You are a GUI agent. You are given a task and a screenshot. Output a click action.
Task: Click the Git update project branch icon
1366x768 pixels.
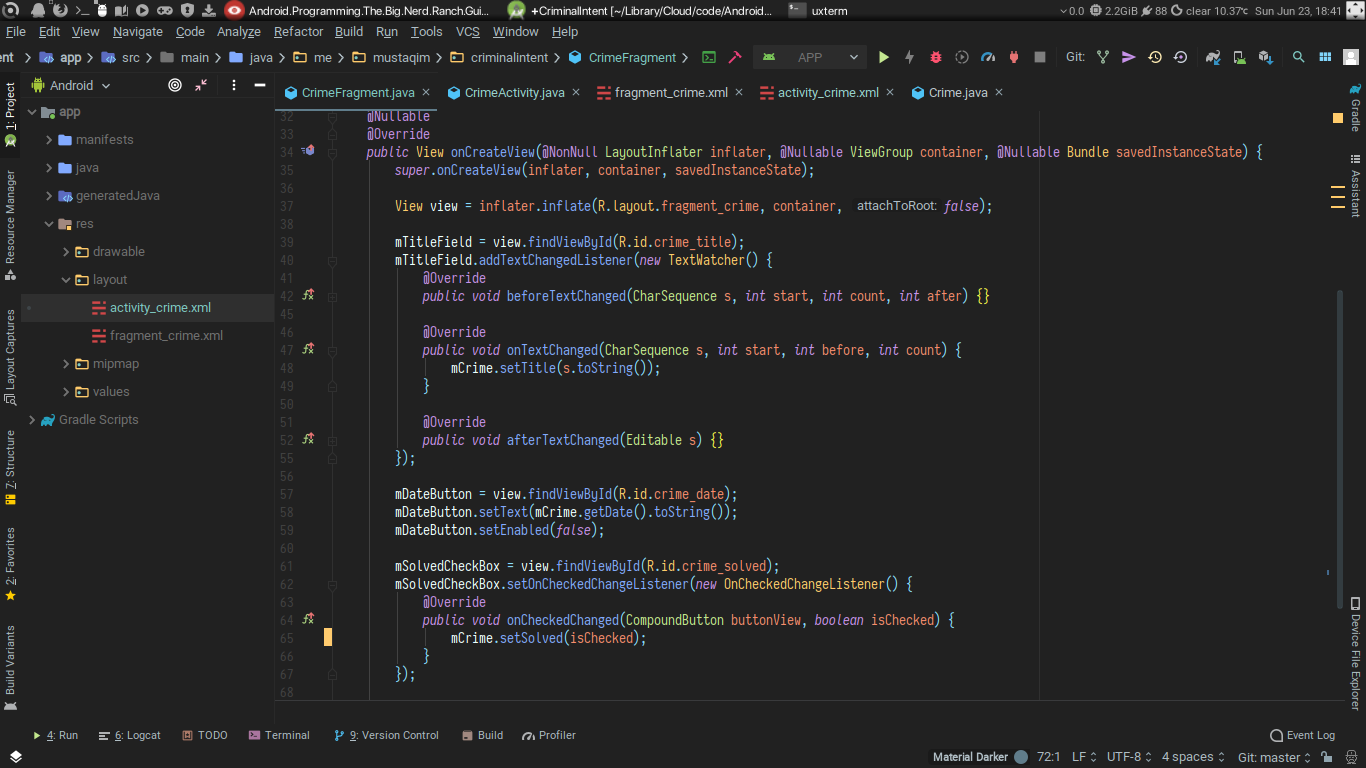tap(1103, 58)
